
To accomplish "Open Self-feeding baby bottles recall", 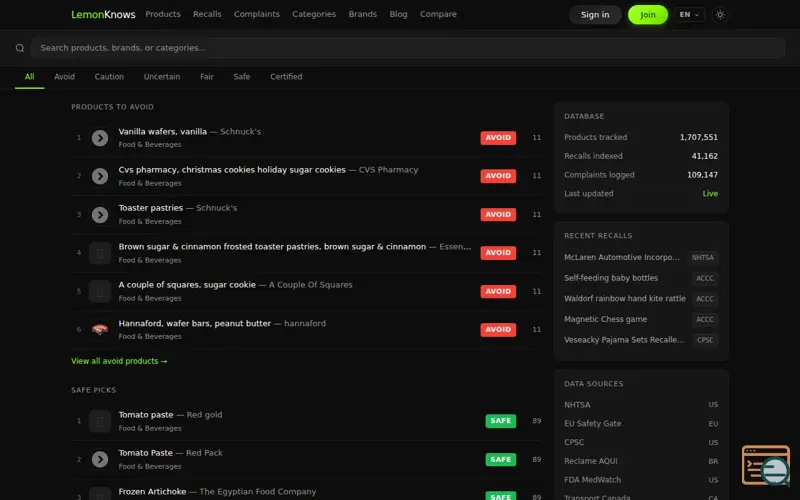I will tap(611, 278).
